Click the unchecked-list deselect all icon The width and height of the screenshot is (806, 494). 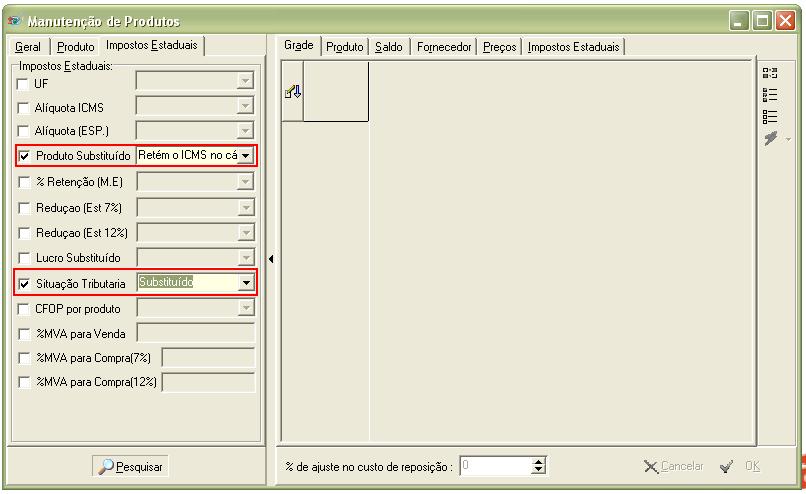point(770,117)
